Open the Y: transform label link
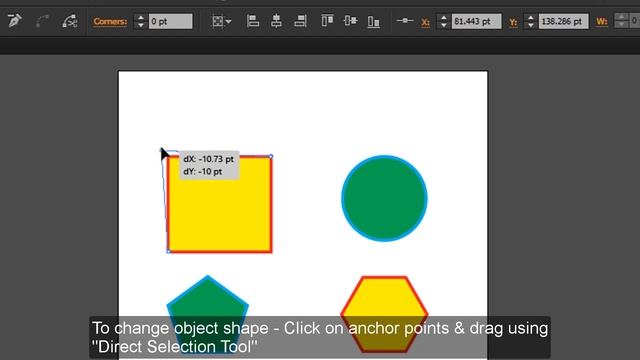This screenshot has width=640, height=360. tap(513, 22)
